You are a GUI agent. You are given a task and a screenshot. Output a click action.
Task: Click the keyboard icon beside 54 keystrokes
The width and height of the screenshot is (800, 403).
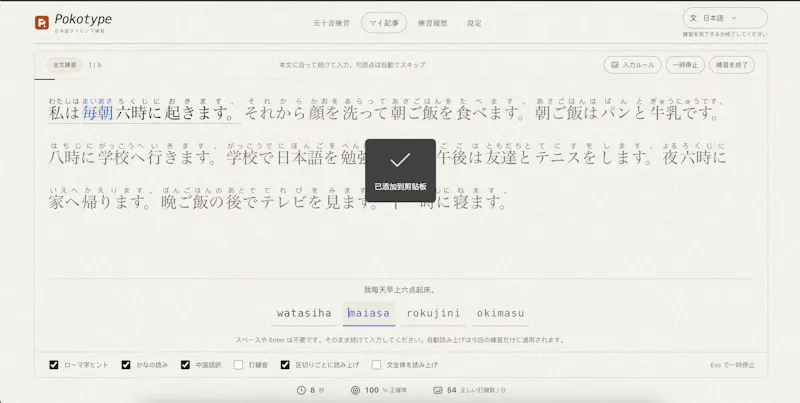[x=437, y=390]
